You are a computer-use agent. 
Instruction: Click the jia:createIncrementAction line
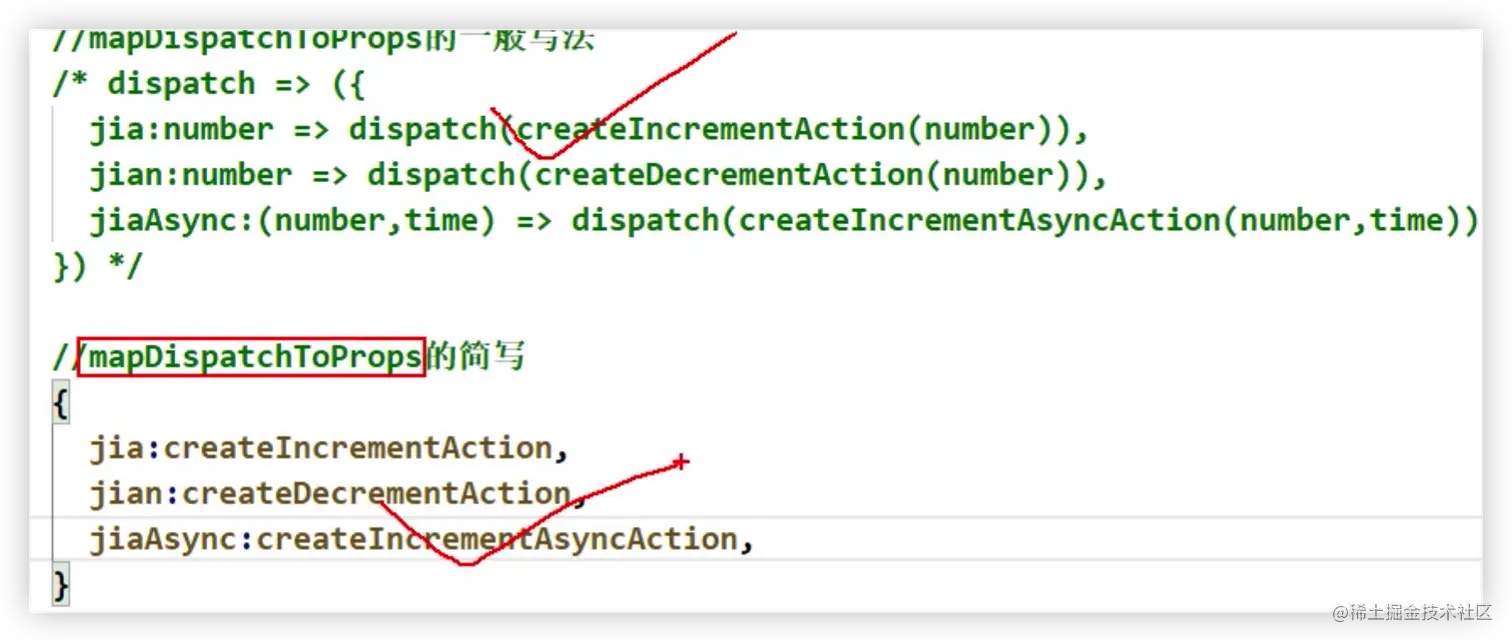pos(329,448)
